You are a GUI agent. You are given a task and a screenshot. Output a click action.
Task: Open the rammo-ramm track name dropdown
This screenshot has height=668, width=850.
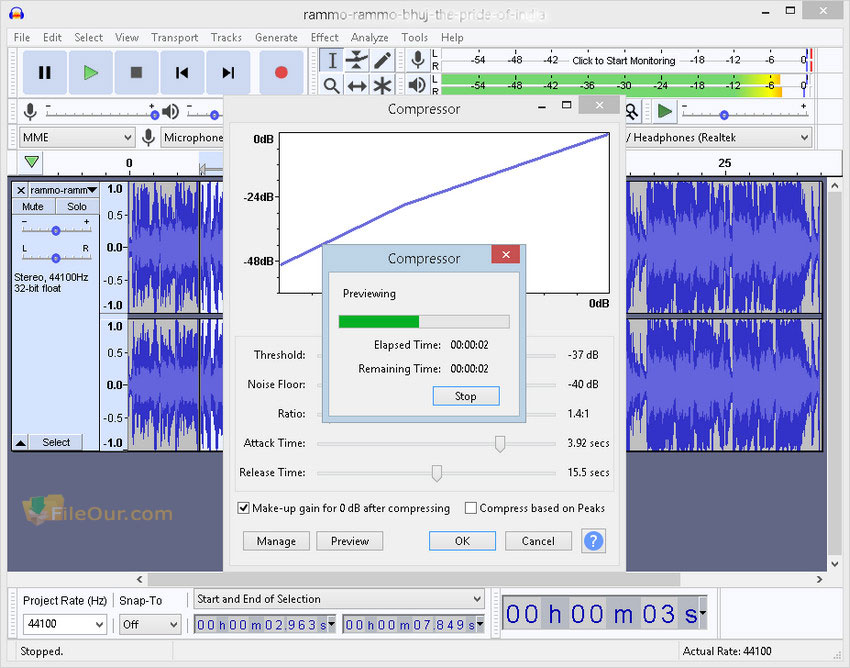point(63,190)
